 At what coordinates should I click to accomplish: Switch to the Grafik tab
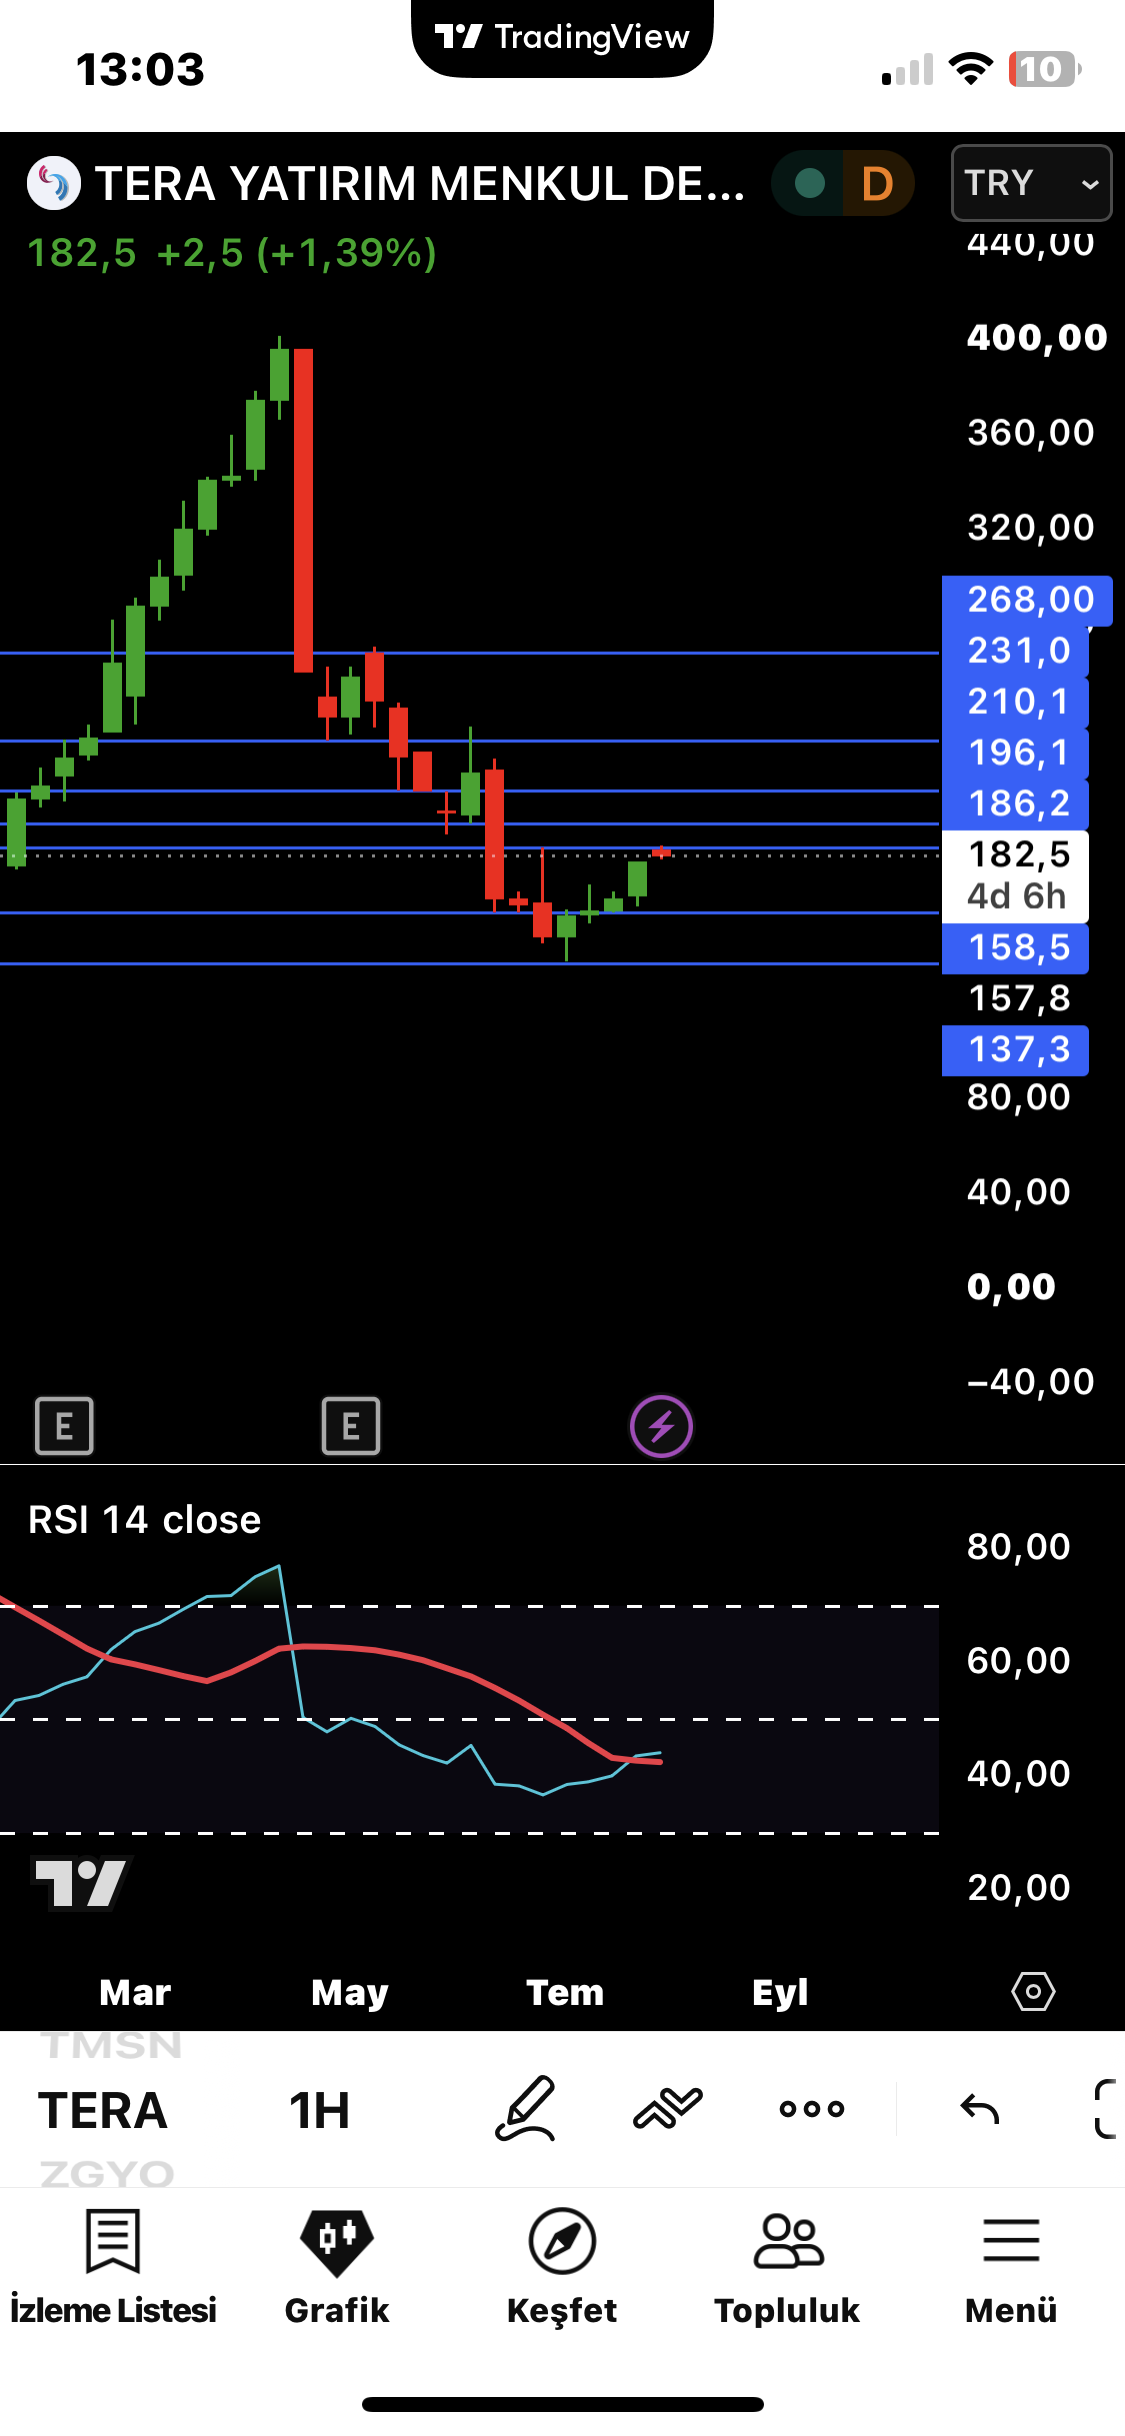click(337, 2268)
